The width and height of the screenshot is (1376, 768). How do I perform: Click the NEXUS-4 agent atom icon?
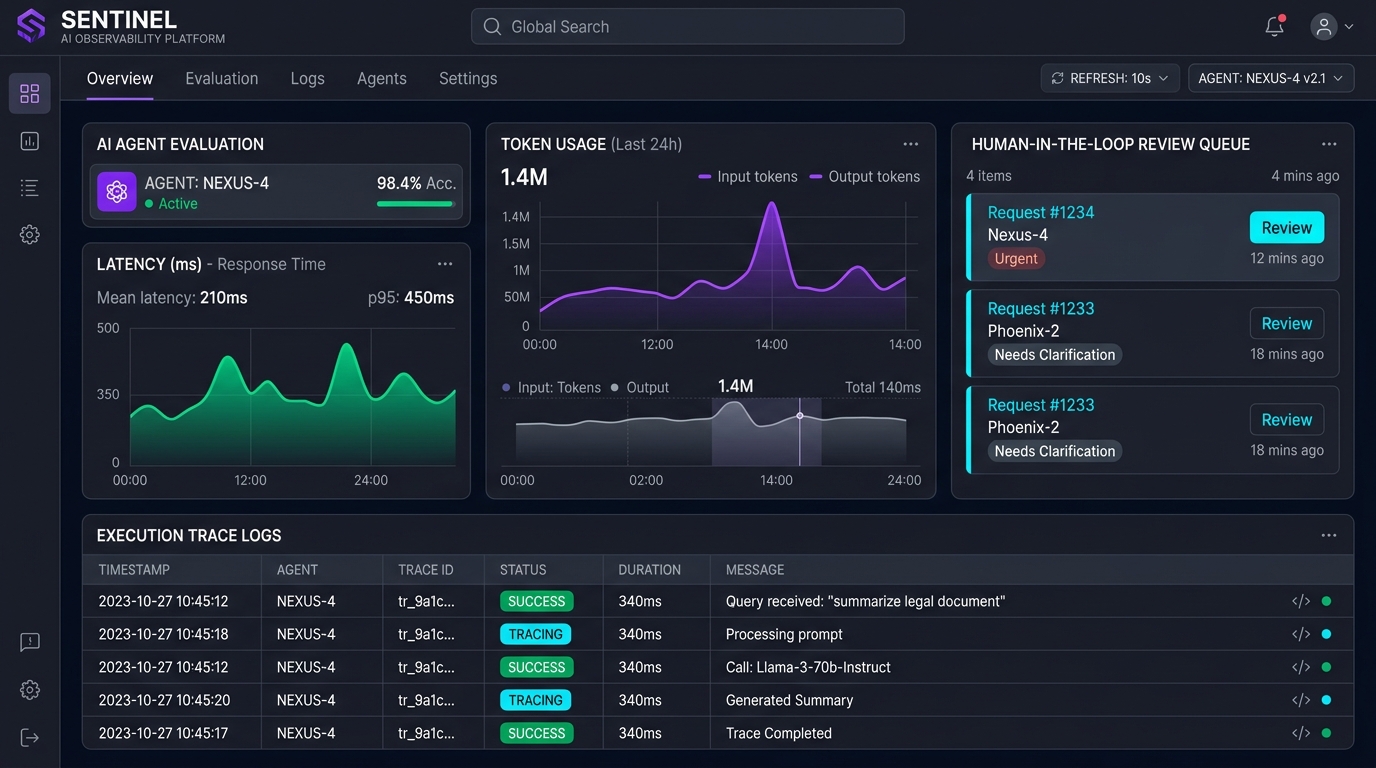tap(117, 192)
